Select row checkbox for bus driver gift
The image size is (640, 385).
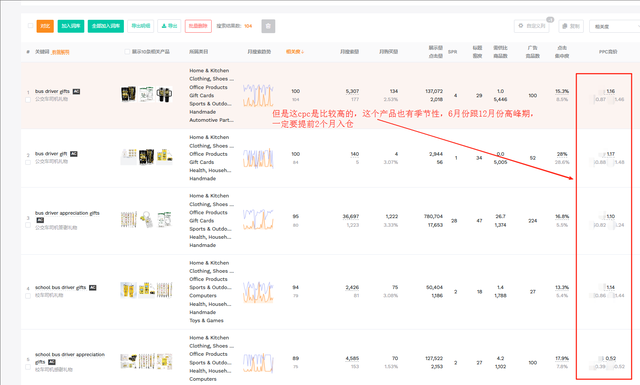tap(28, 162)
